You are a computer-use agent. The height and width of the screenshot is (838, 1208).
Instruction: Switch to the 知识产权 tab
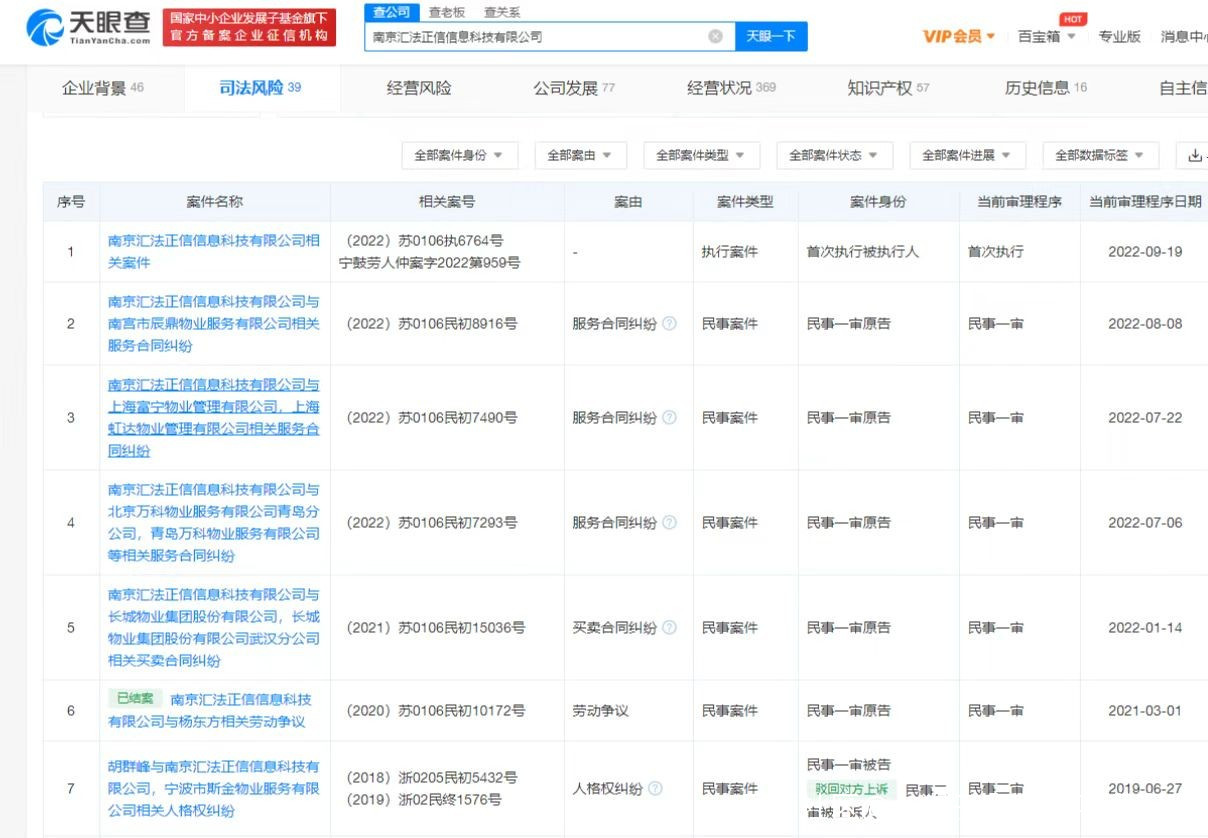click(888, 88)
